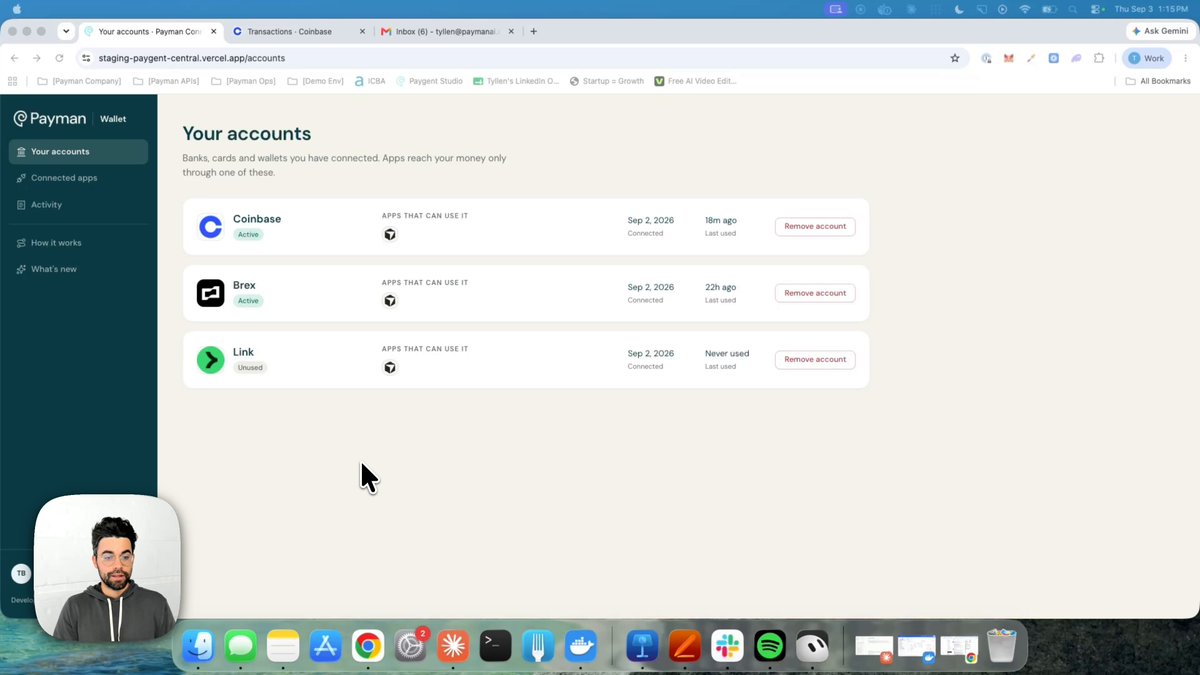Open the Payman Company bookmarks folder
The height and width of the screenshot is (675, 1200).
click(x=79, y=81)
